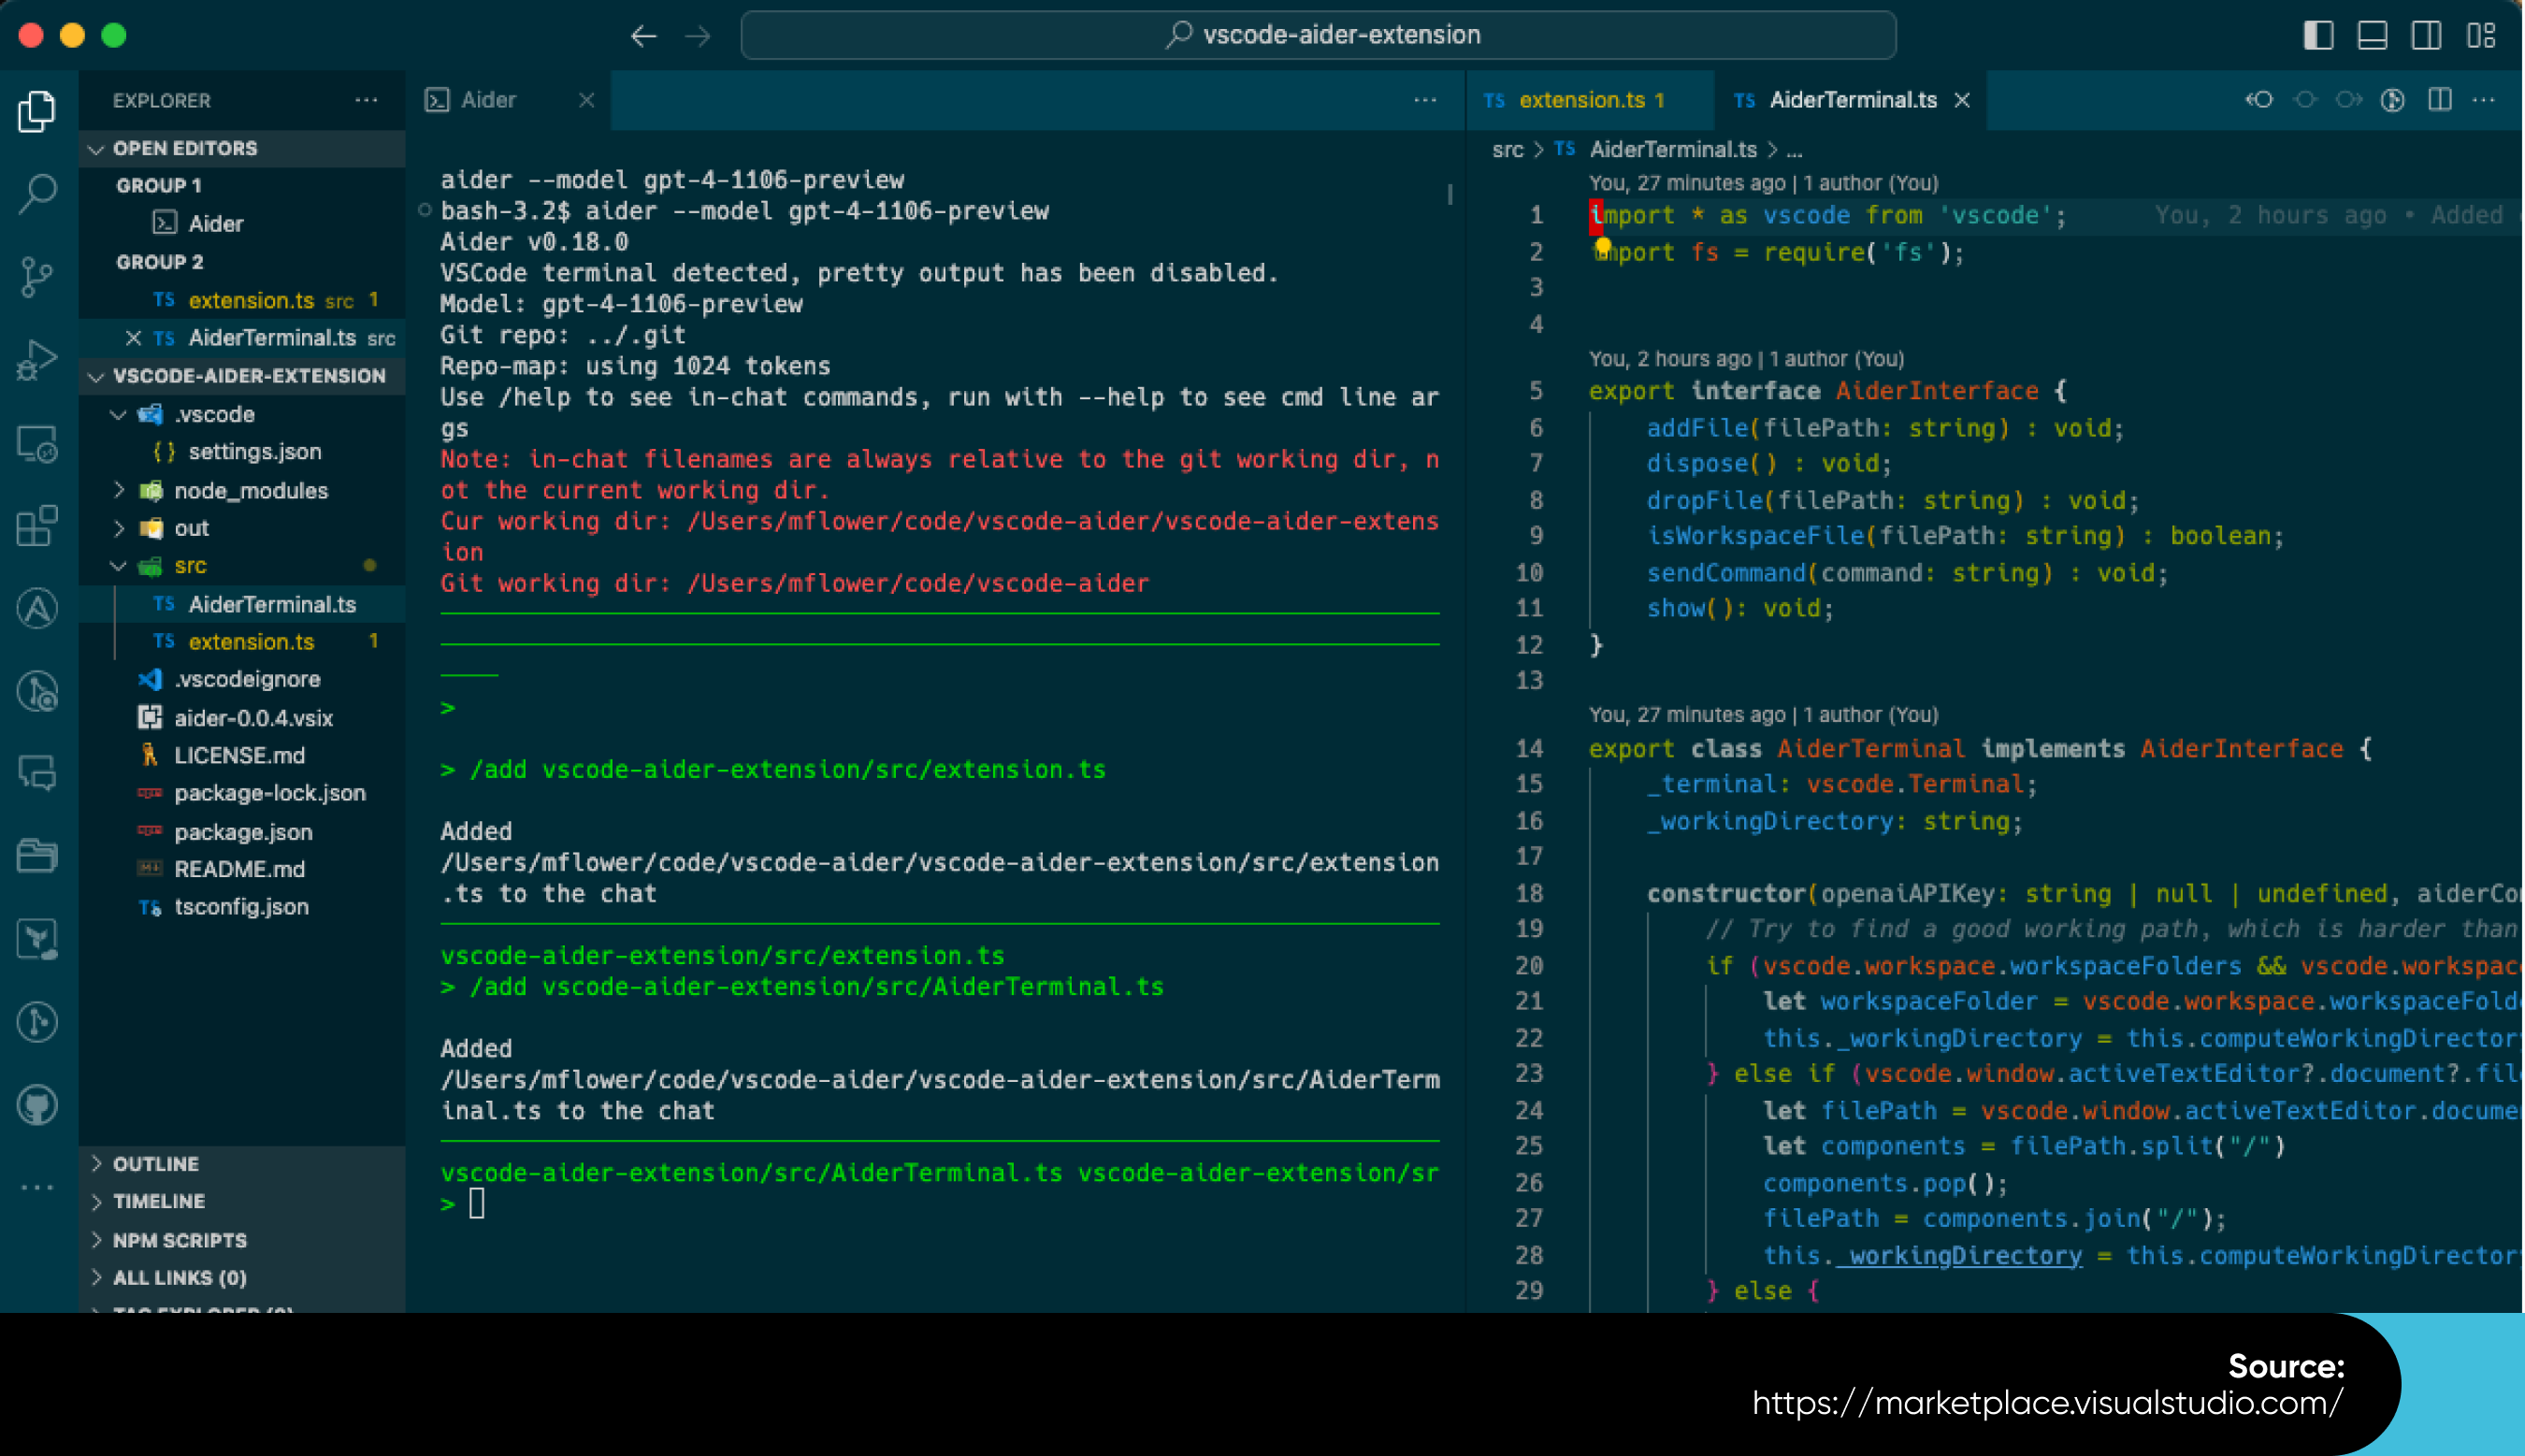Click the terminal prompt cursor in the Aider terminal
This screenshot has height=1456, width=2525.
click(477, 1204)
